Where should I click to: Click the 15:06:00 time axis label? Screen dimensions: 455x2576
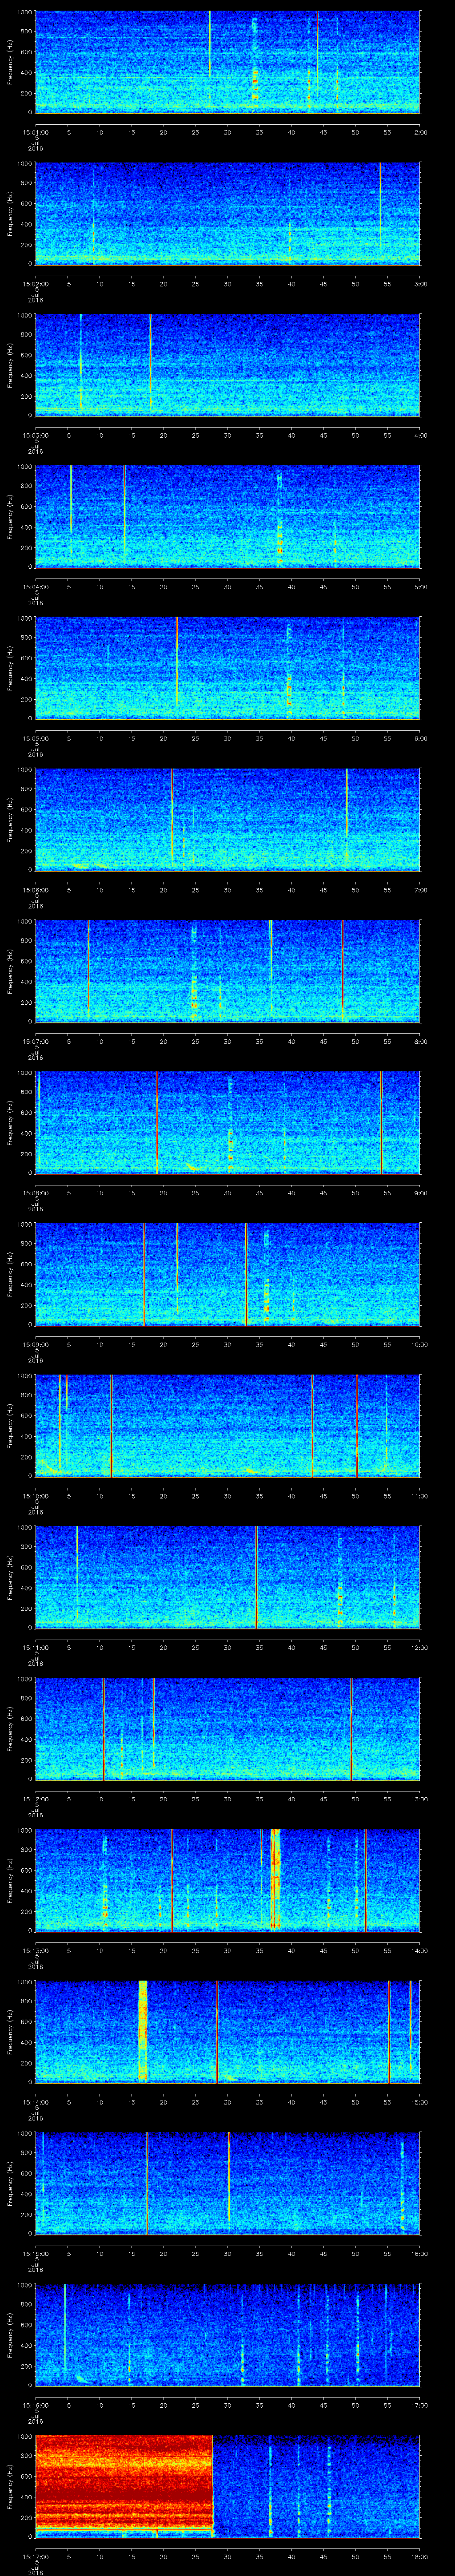35,890
